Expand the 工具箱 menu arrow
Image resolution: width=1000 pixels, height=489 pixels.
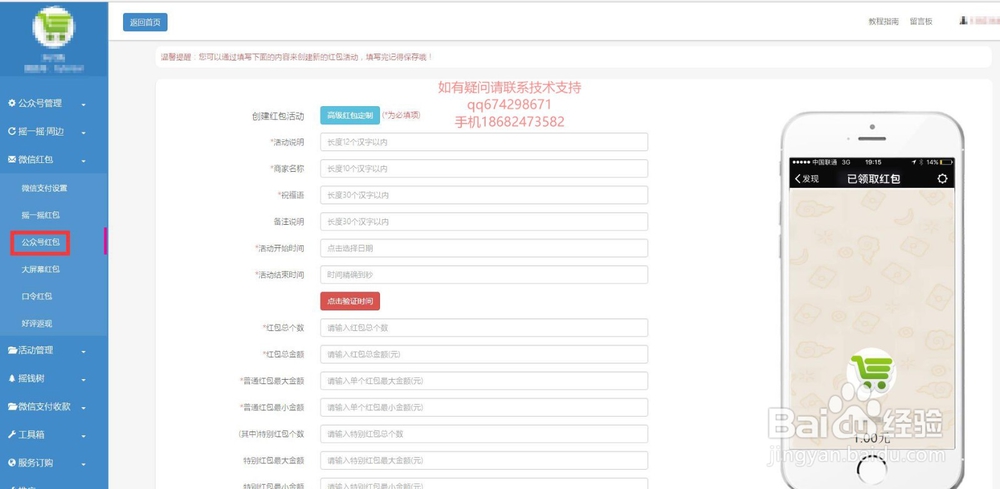click(x=84, y=436)
